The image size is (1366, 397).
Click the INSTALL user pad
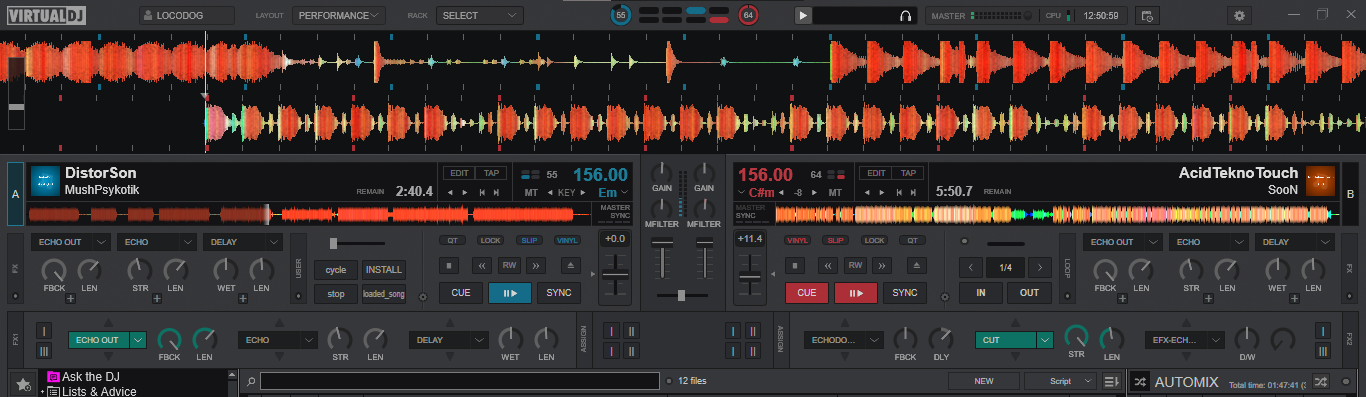click(384, 270)
